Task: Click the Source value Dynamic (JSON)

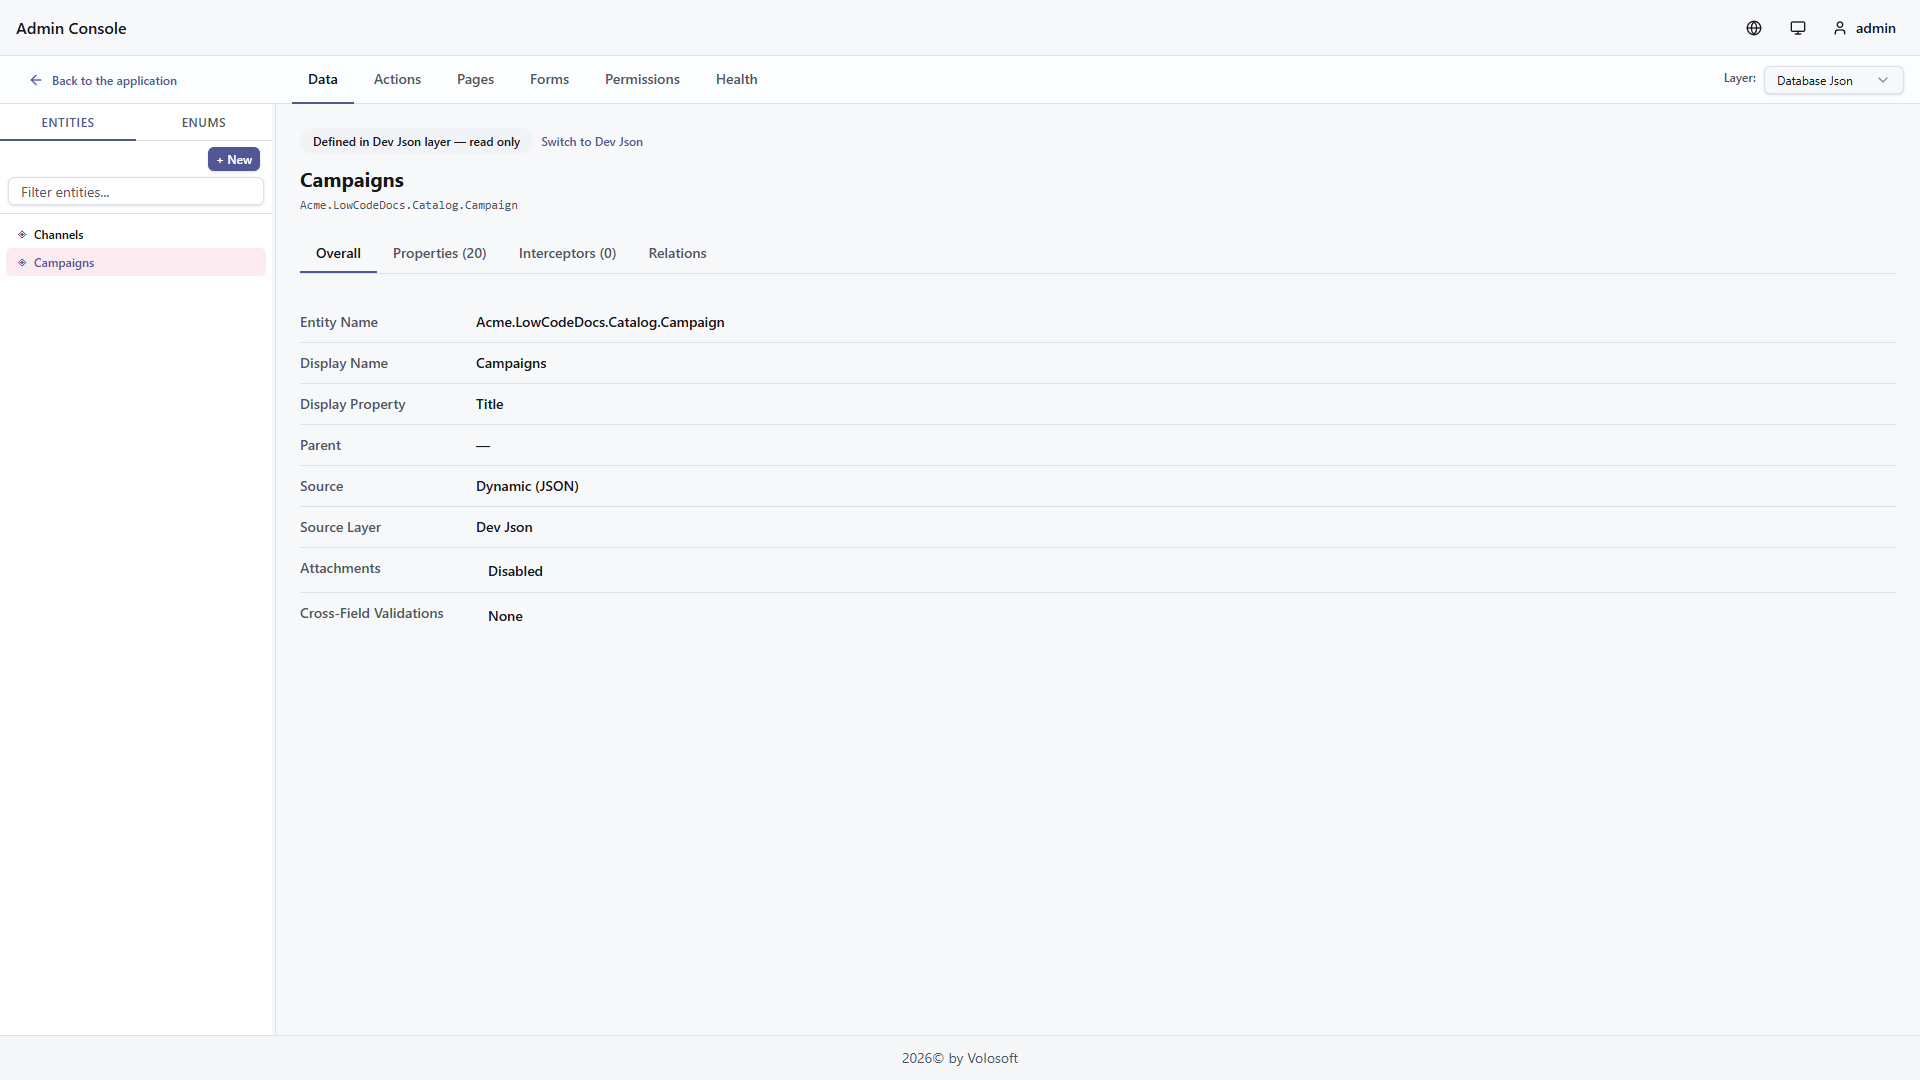Action: 527,486
